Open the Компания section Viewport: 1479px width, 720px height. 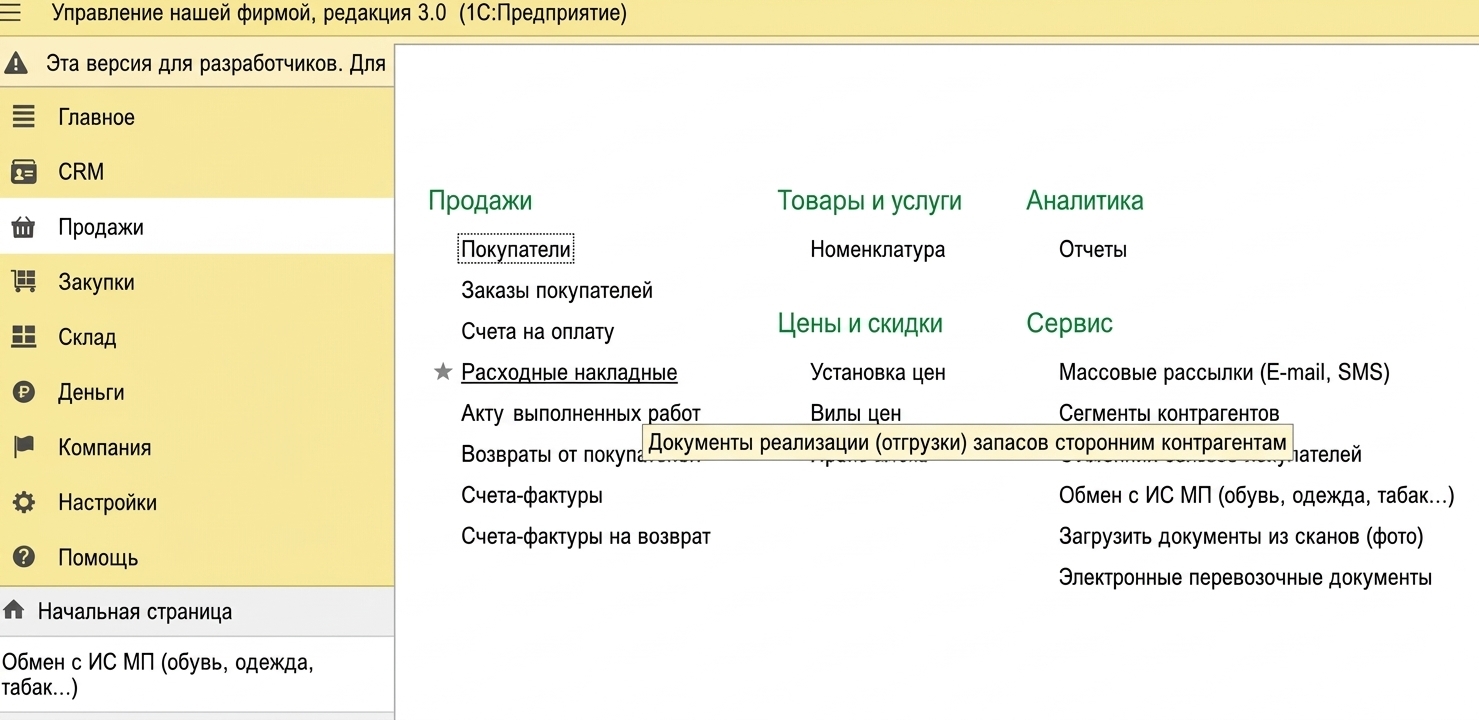coord(197,447)
